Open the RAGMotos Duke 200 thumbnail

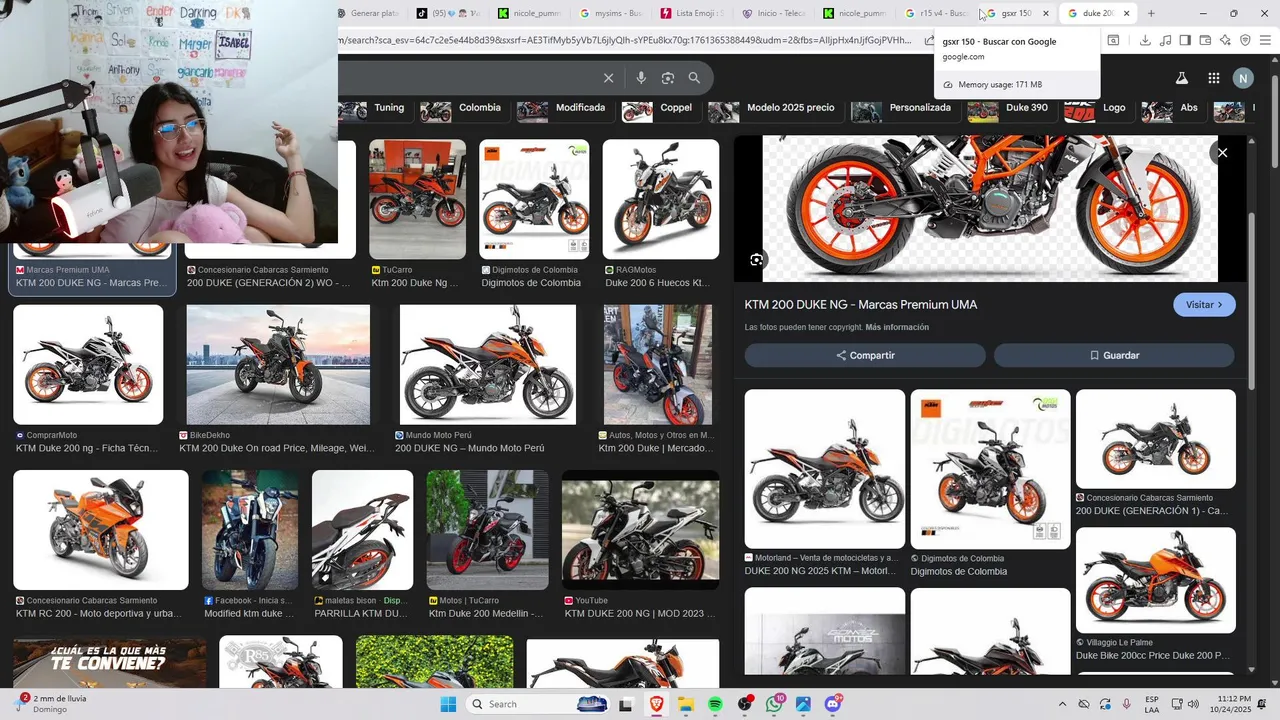tap(660, 199)
